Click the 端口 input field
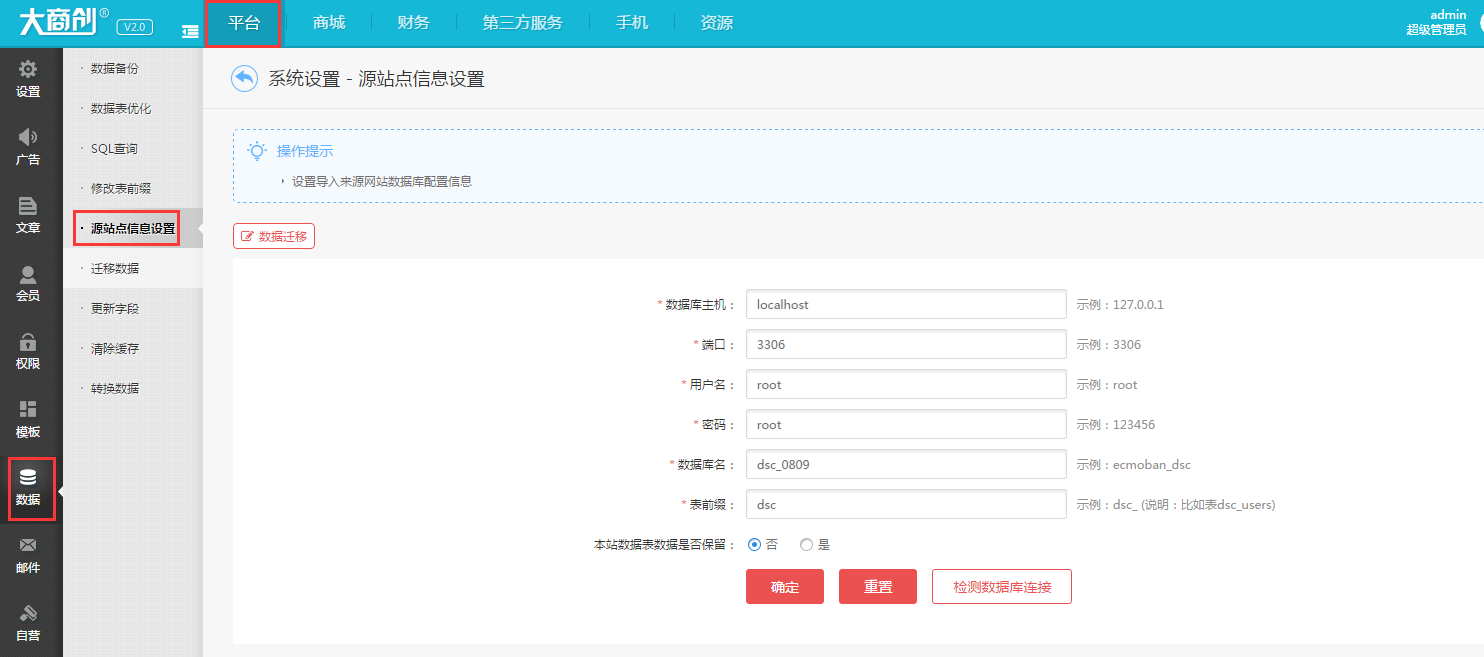This screenshot has height=657, width=1484. (907, 345)
